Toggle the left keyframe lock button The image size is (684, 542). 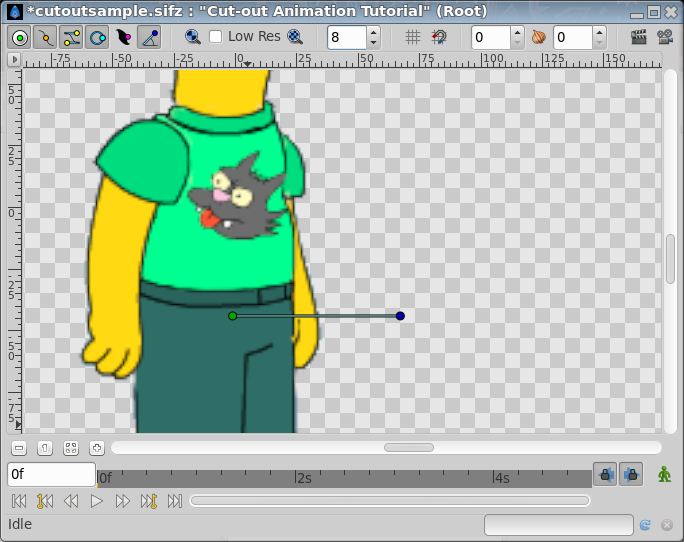point(605,474)
